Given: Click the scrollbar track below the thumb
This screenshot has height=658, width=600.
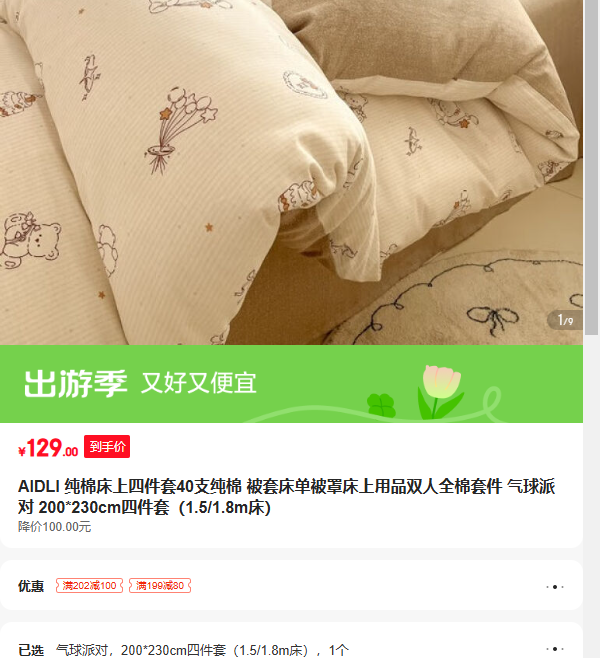Looking at the screenshot, I should point(592,495).
